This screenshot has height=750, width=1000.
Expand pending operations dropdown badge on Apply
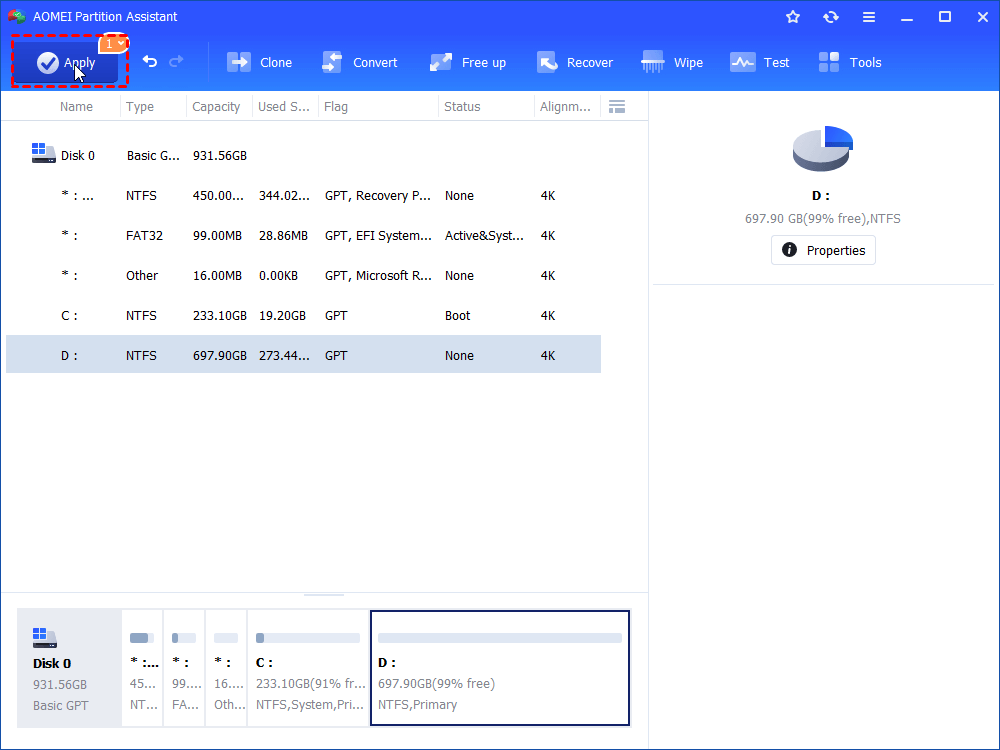click(x=114, y=44)
